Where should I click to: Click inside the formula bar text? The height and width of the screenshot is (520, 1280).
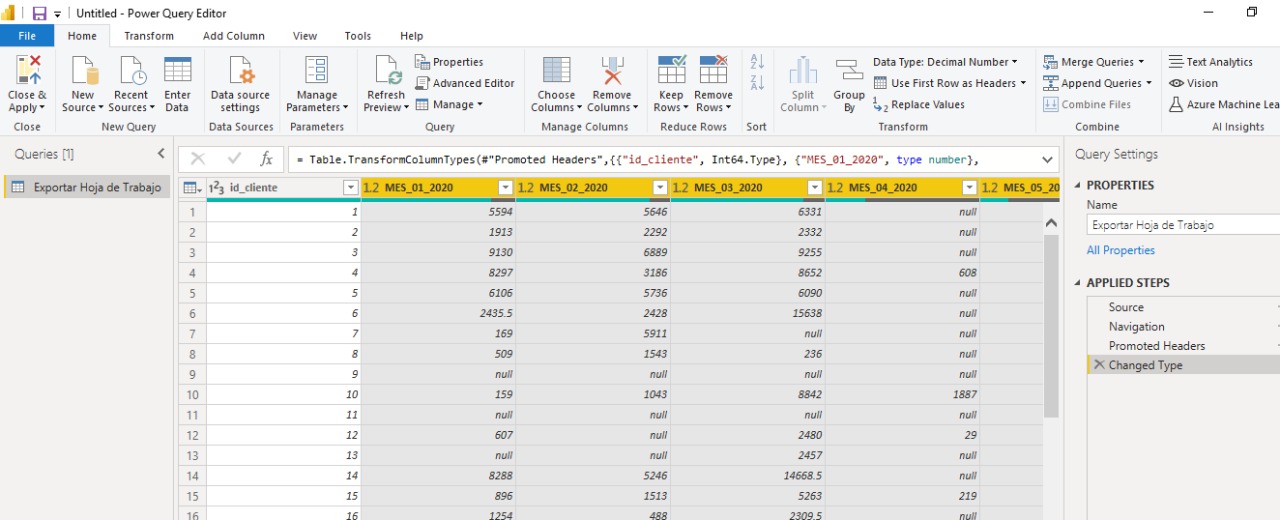point(660,159)
